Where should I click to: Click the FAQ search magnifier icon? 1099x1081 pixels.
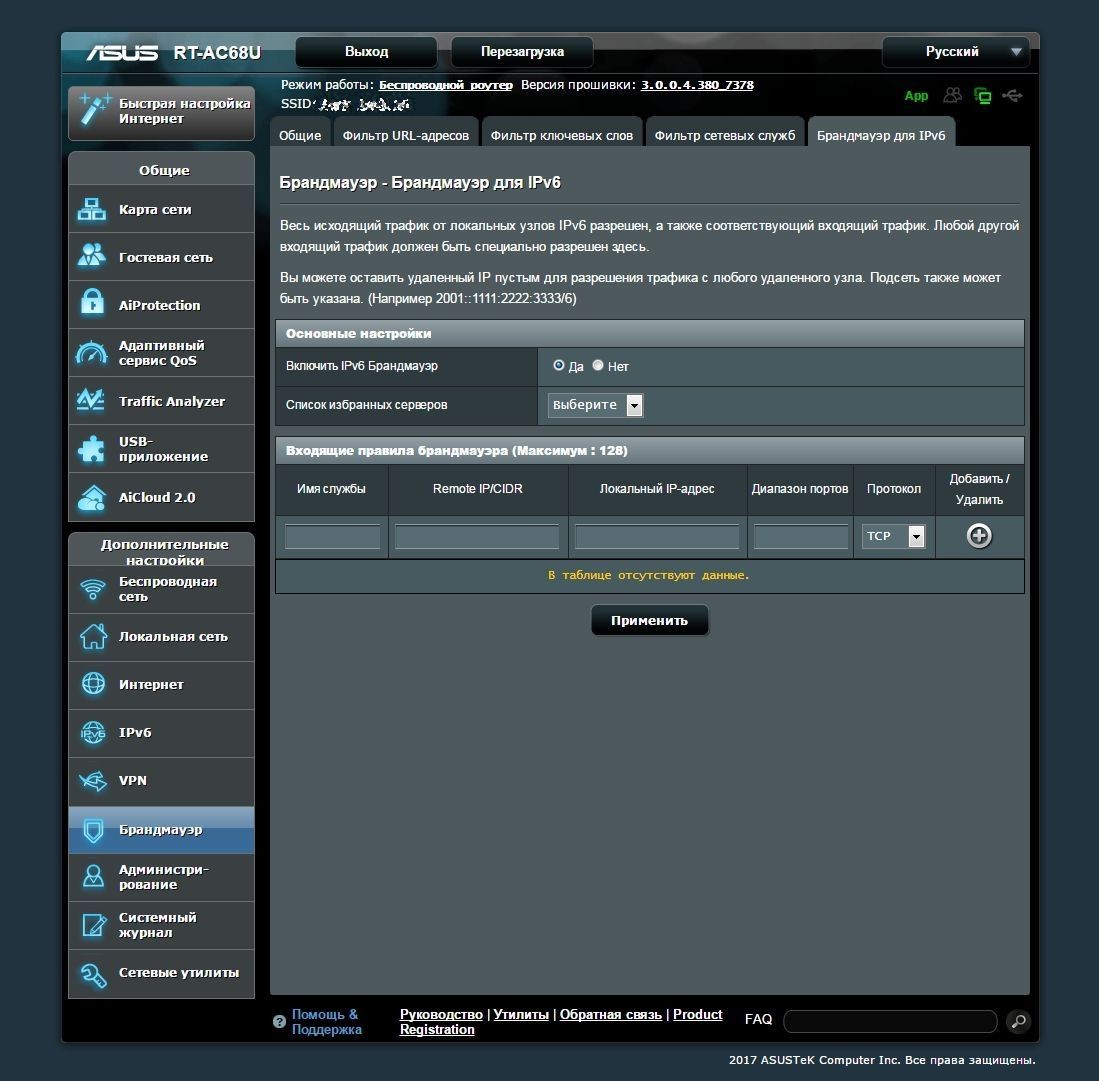[x=1018, y=1021]
